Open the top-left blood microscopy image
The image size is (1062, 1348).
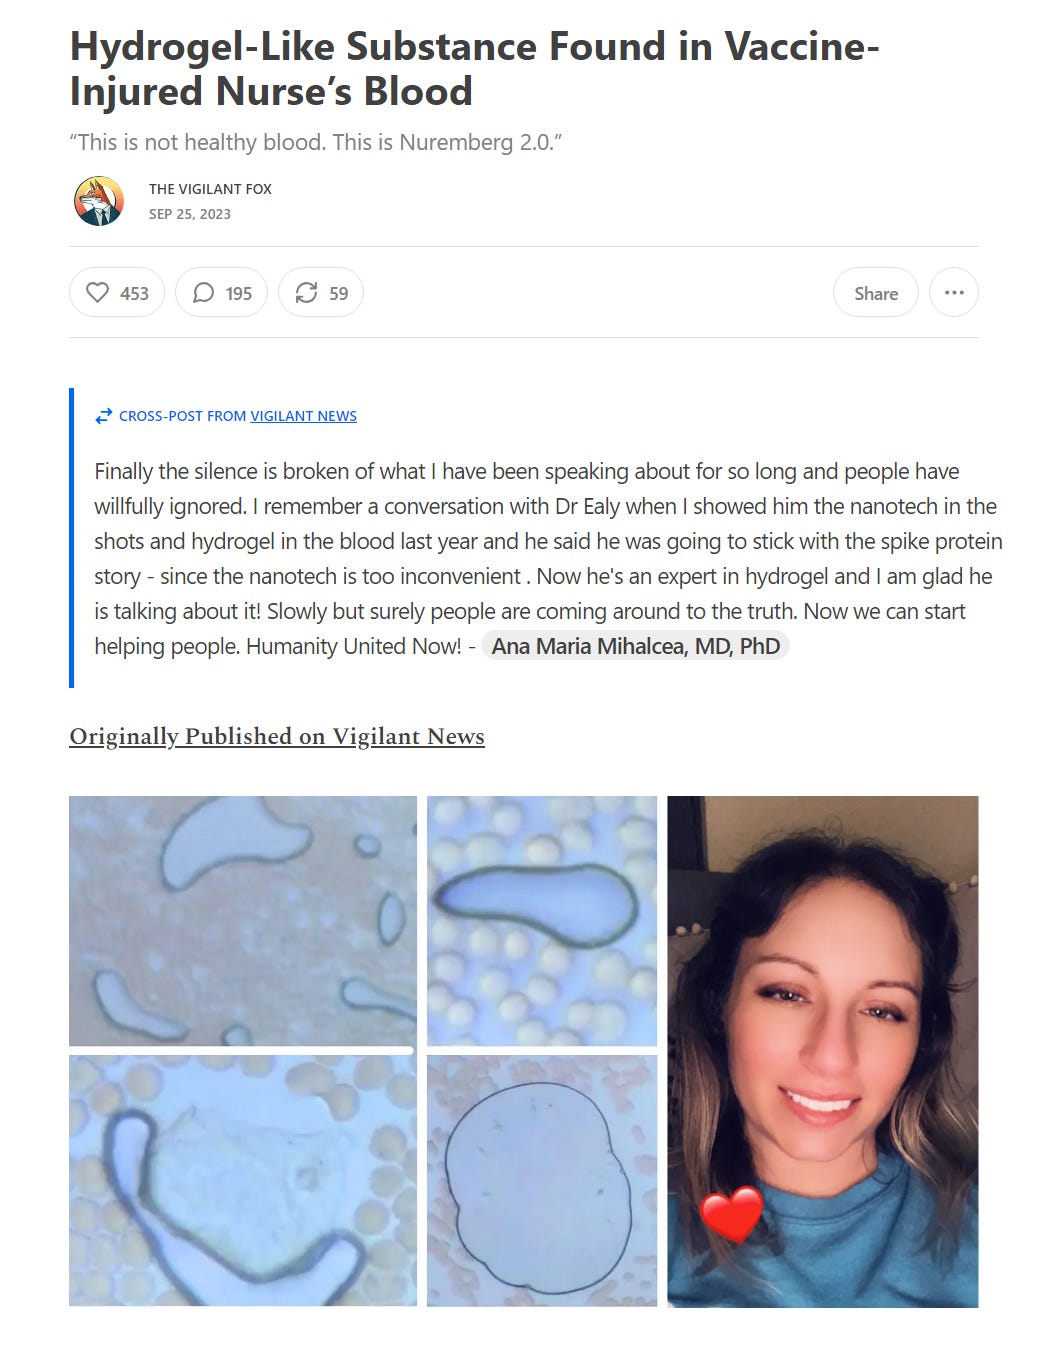click(243, 921)
